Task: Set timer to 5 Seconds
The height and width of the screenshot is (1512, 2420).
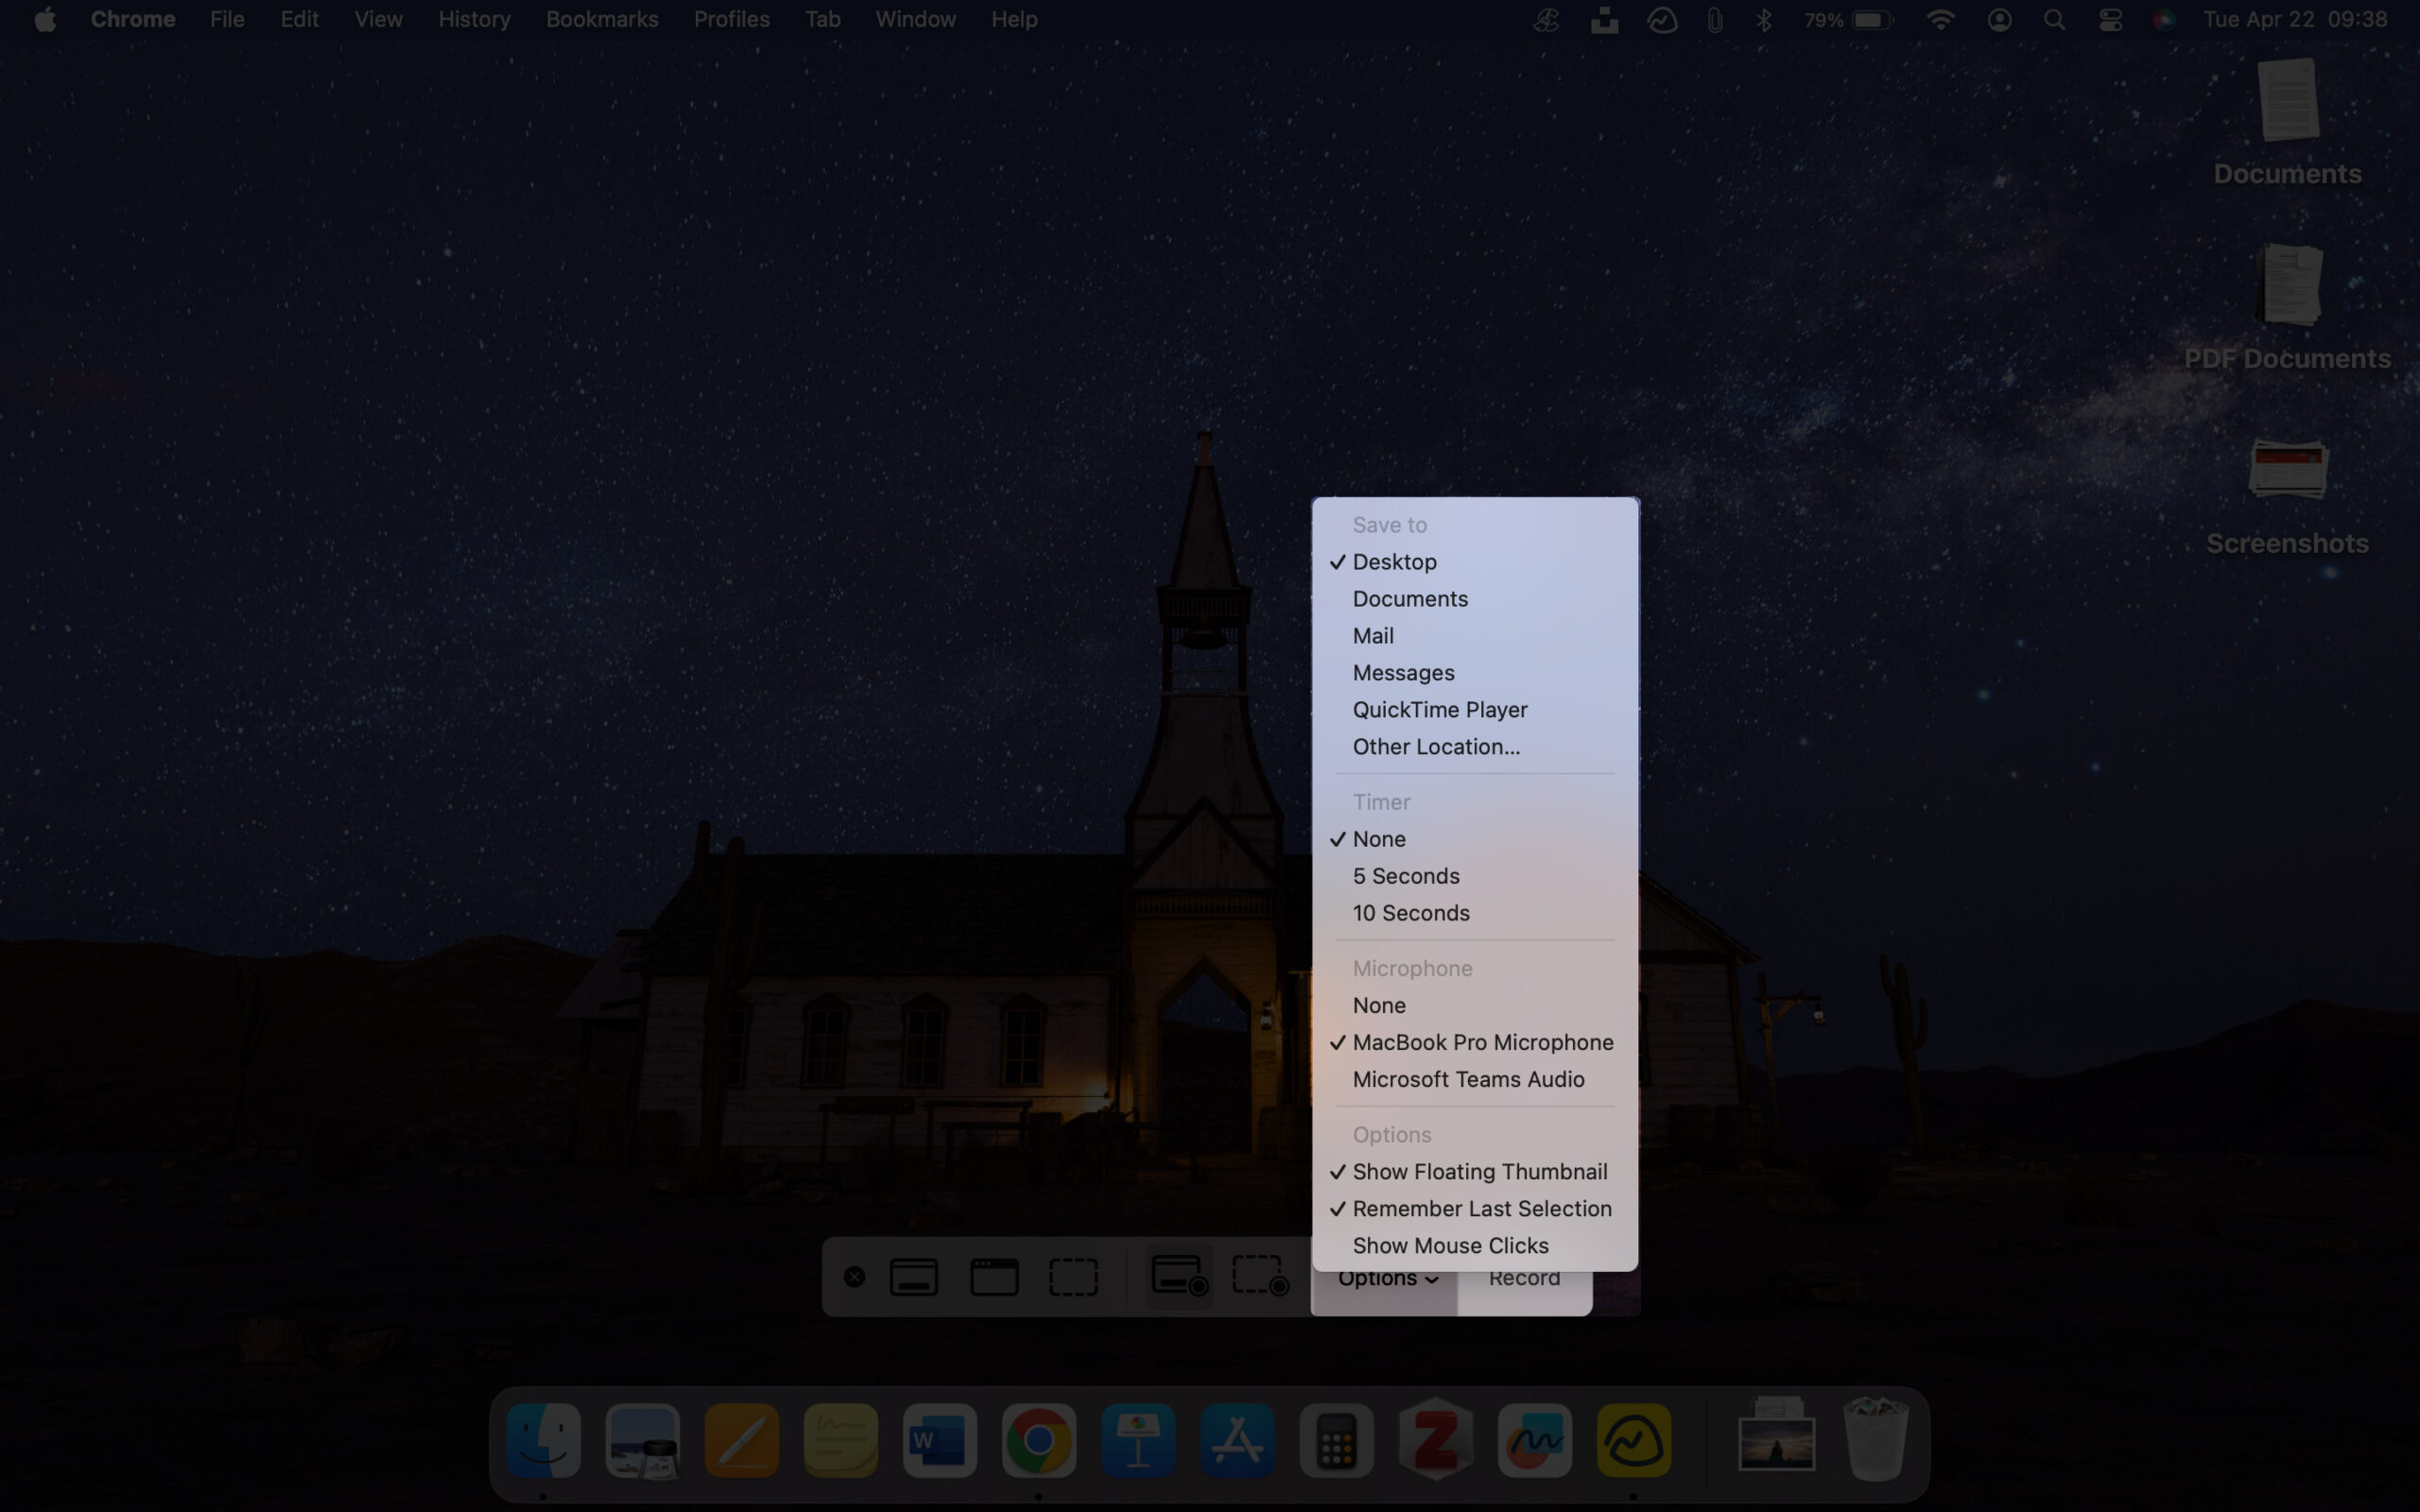Action: click(x=1406, y=875)
